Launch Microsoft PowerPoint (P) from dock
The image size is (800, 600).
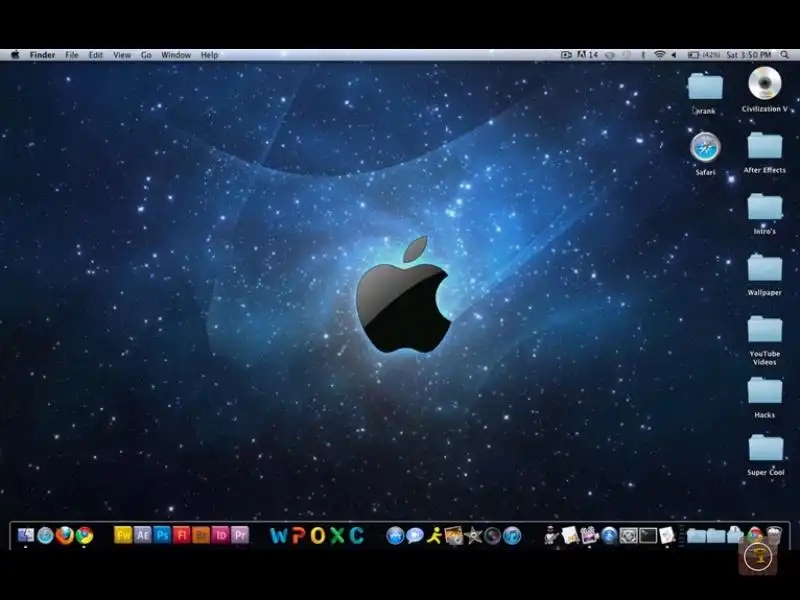(x=298, y=535)
